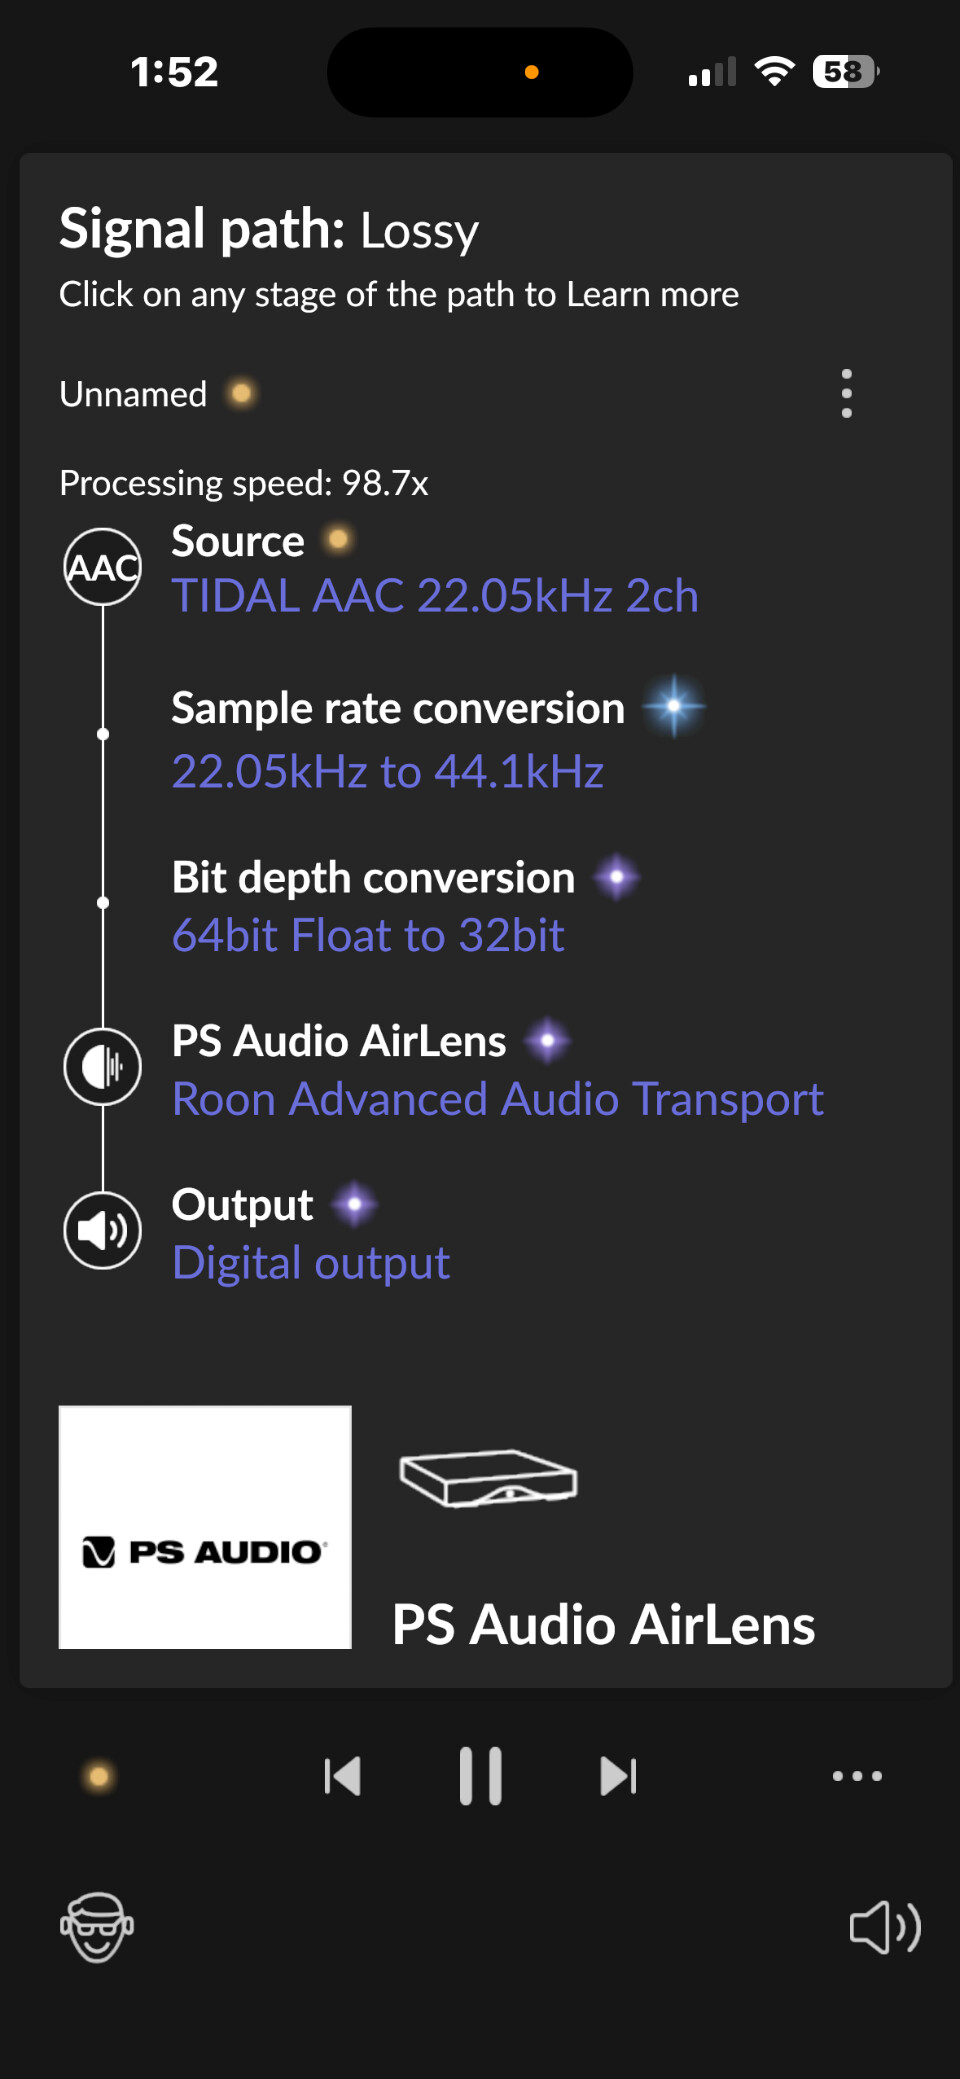This screenshot has height=2079, width=960.
Task: Open TIDAL AAC 22.05kHz 2ch source details
Action: [435, 596]
